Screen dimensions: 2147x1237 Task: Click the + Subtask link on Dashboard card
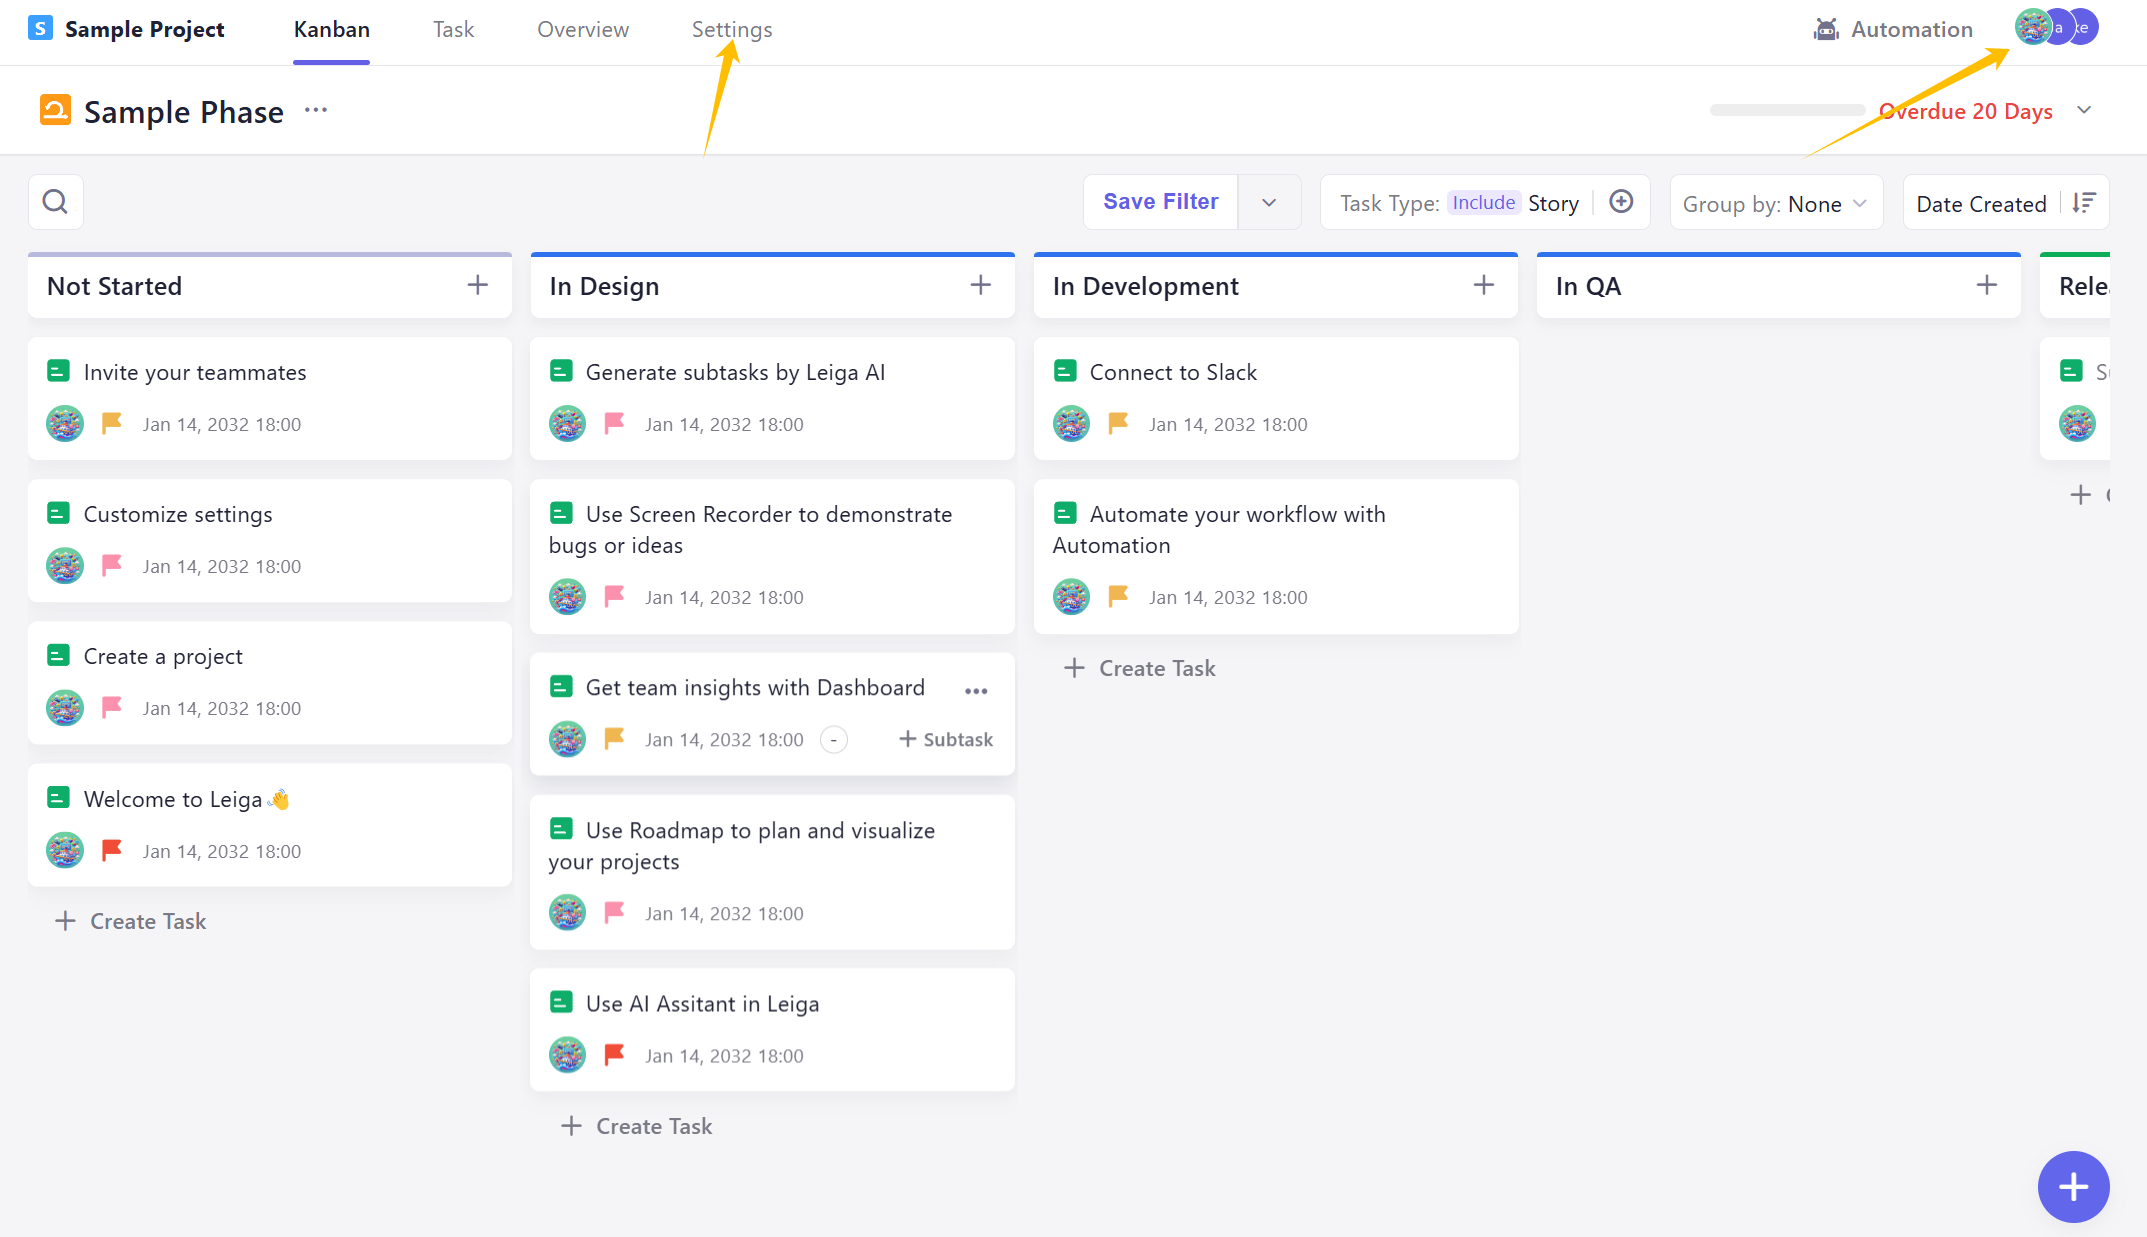click(946, 739)
